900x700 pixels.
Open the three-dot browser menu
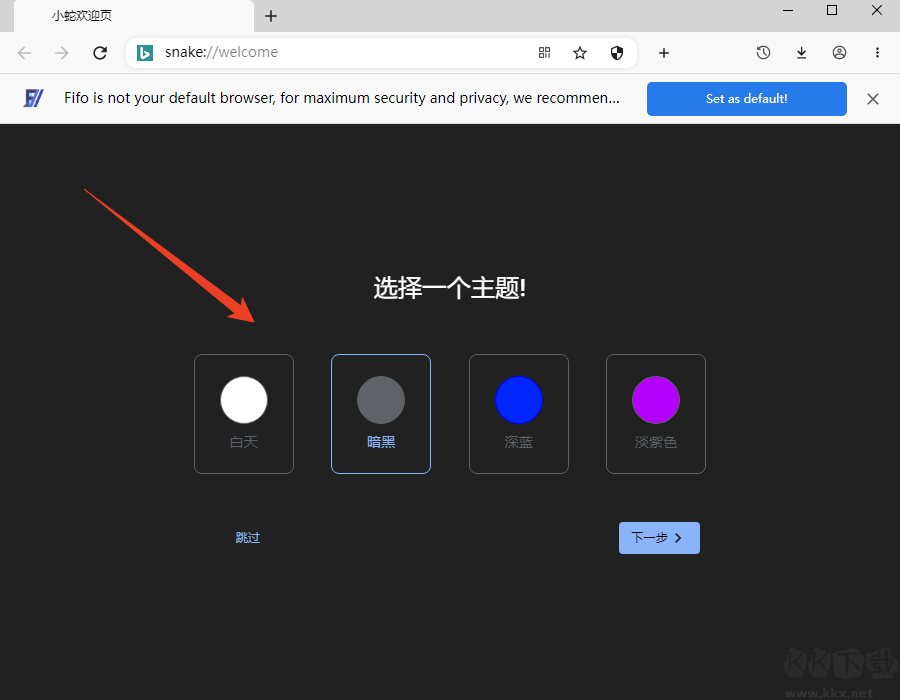[877, 52]
